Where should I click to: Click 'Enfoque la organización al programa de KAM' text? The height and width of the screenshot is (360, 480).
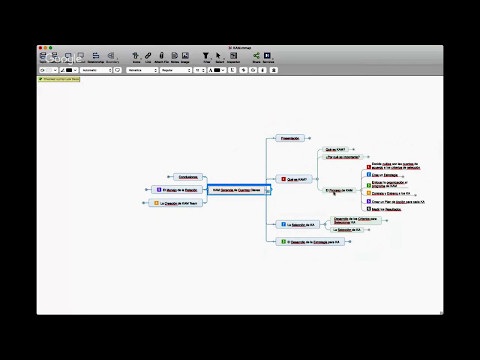click(x=389, y=184)
